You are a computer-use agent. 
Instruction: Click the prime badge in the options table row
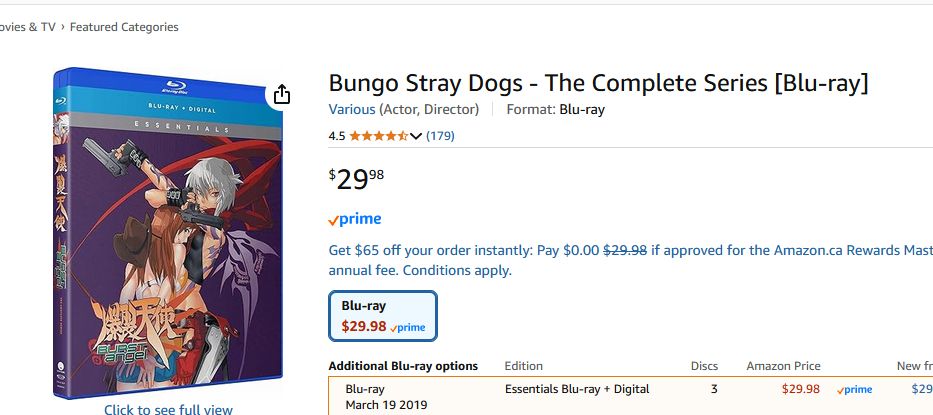coord(854,389)
